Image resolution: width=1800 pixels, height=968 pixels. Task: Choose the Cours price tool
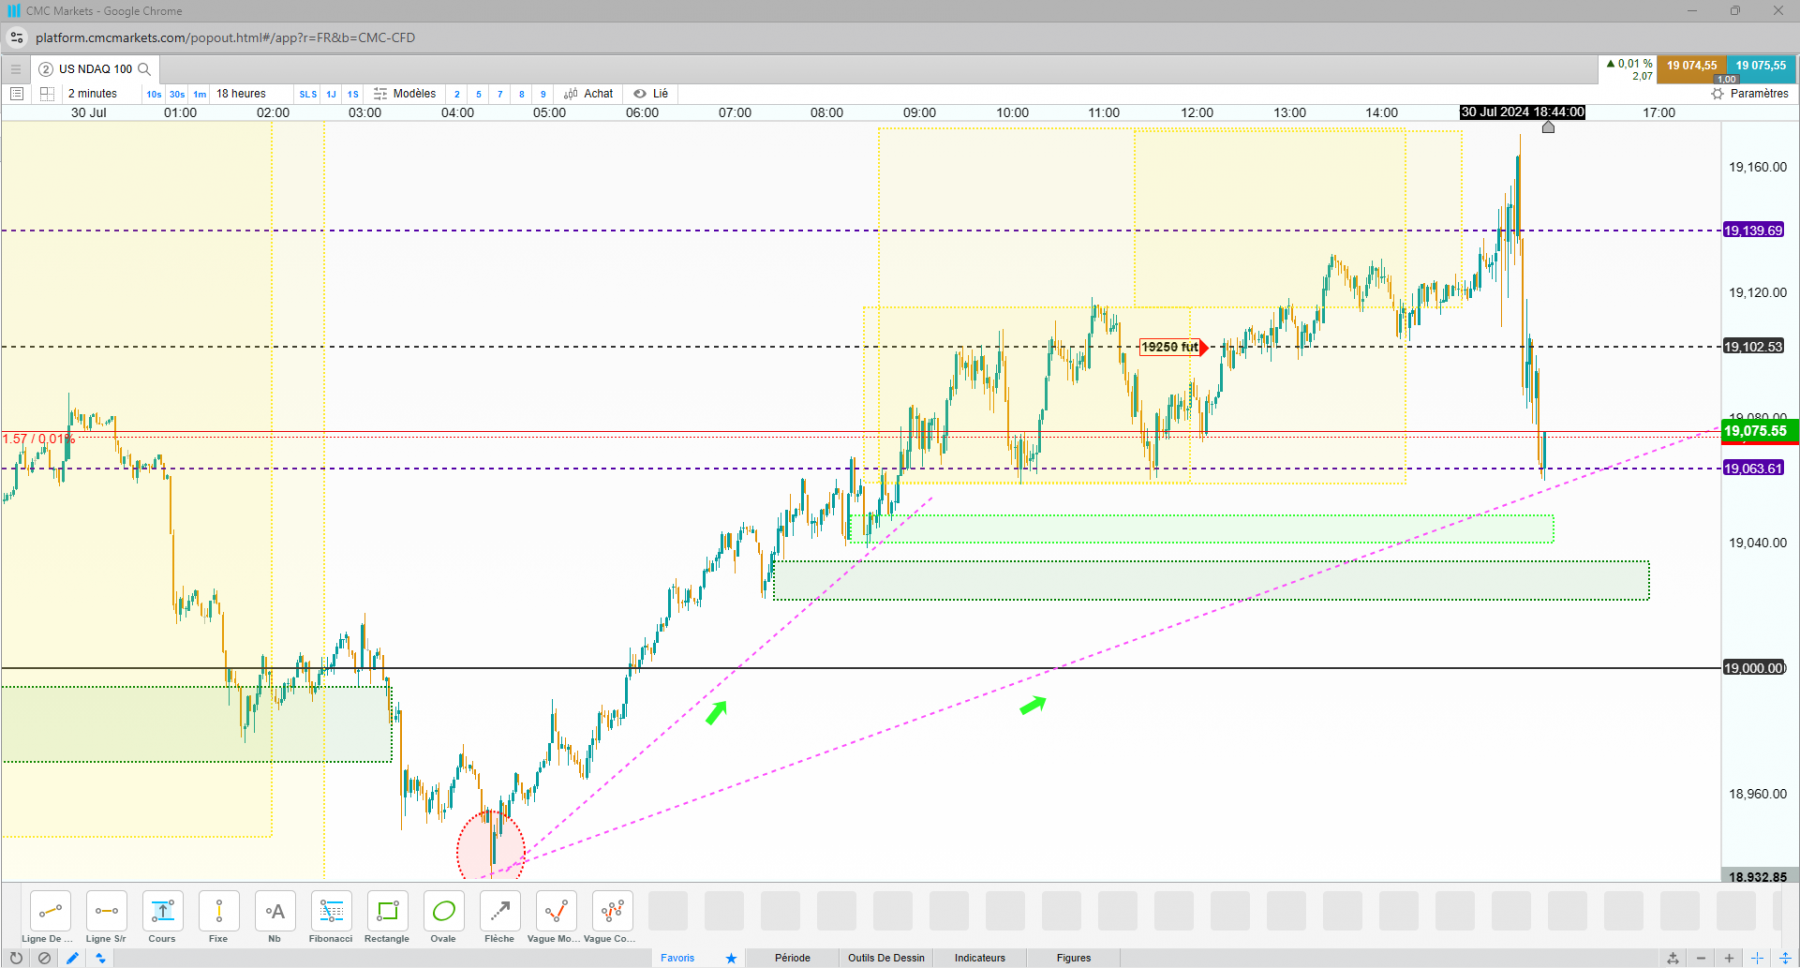coord(162,911)
